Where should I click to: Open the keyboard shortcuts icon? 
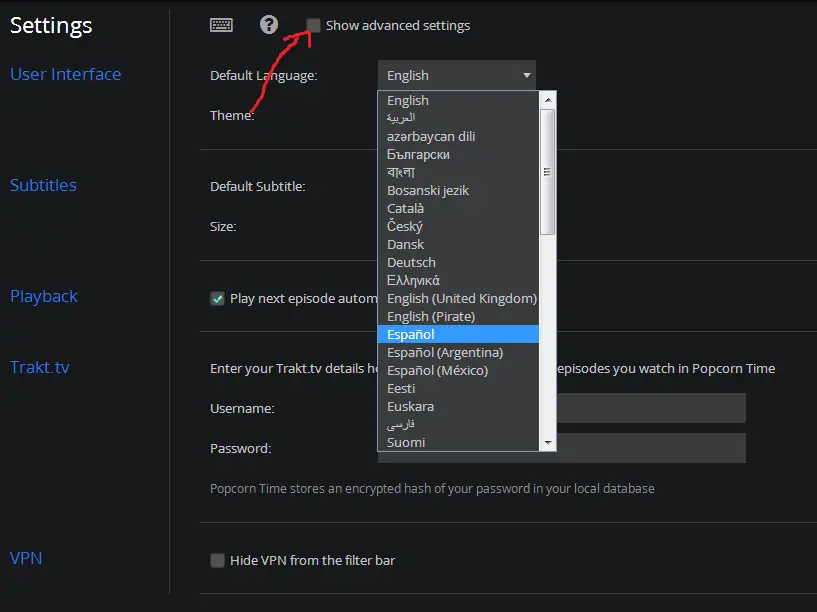click(221, 24)
